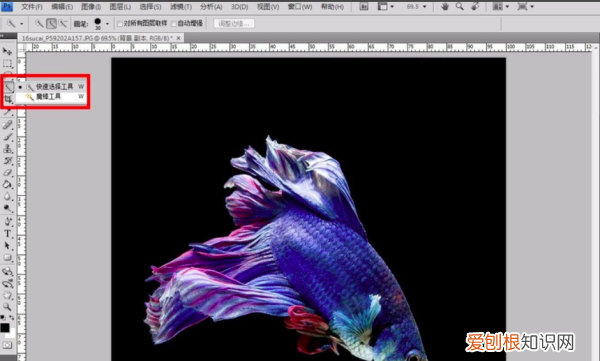Open the 图像(I) menu

tap(91, 7)
